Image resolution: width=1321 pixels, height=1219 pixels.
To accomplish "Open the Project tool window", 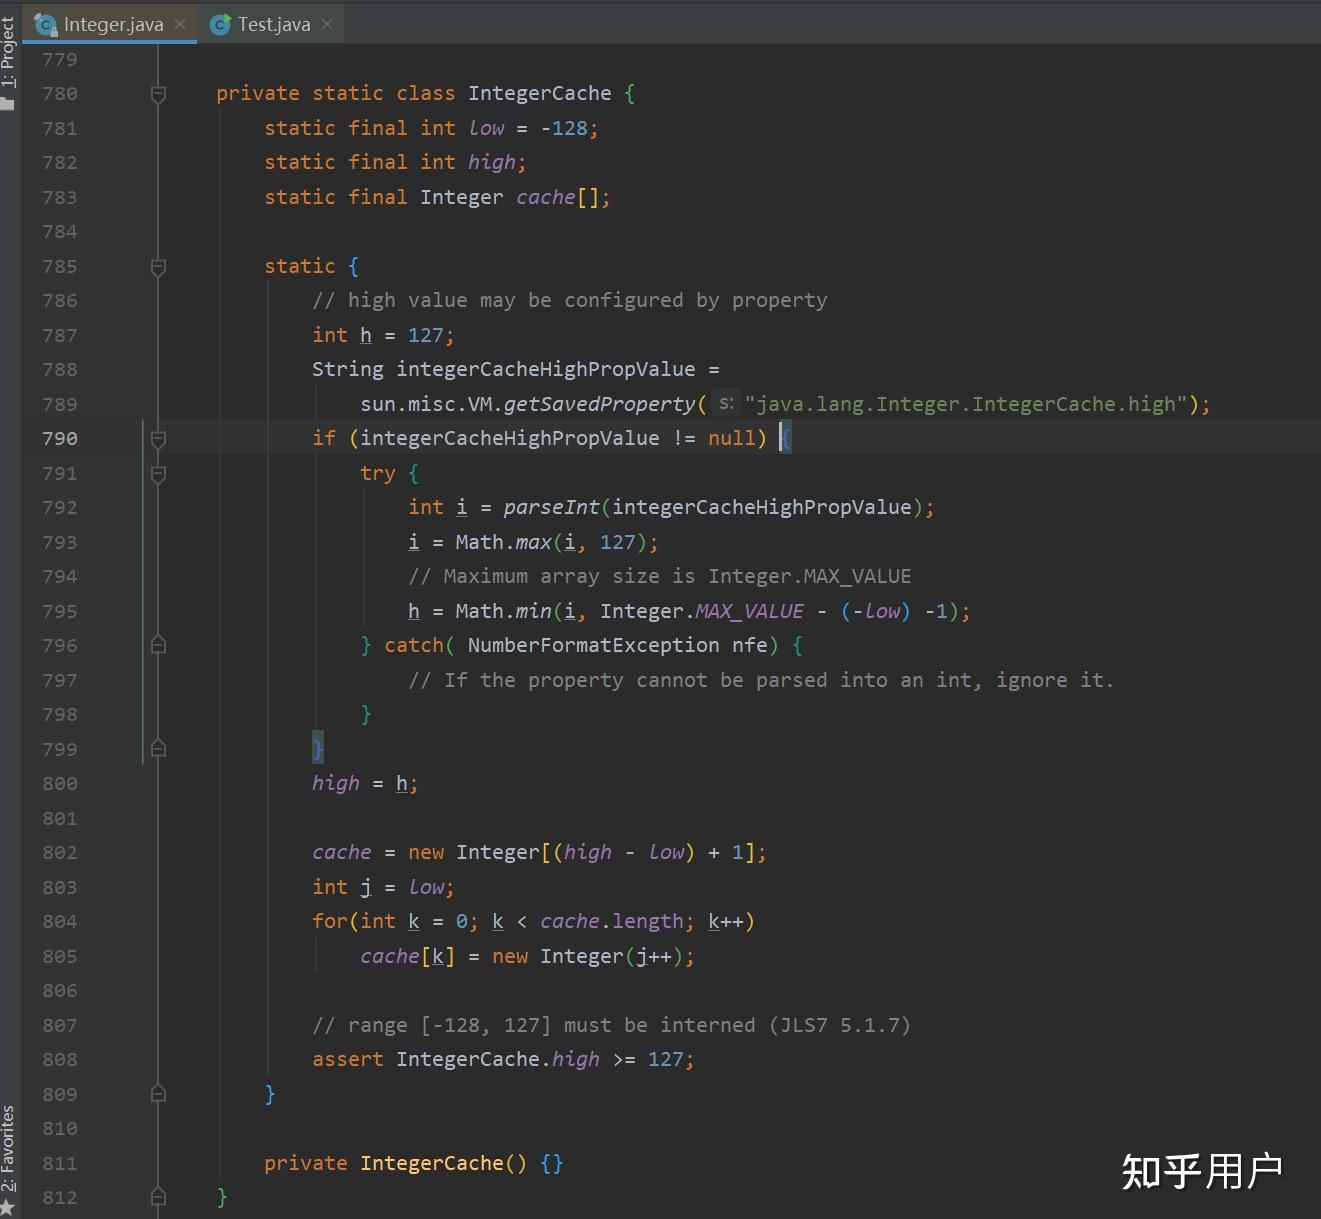I will [x=9, y=60].
